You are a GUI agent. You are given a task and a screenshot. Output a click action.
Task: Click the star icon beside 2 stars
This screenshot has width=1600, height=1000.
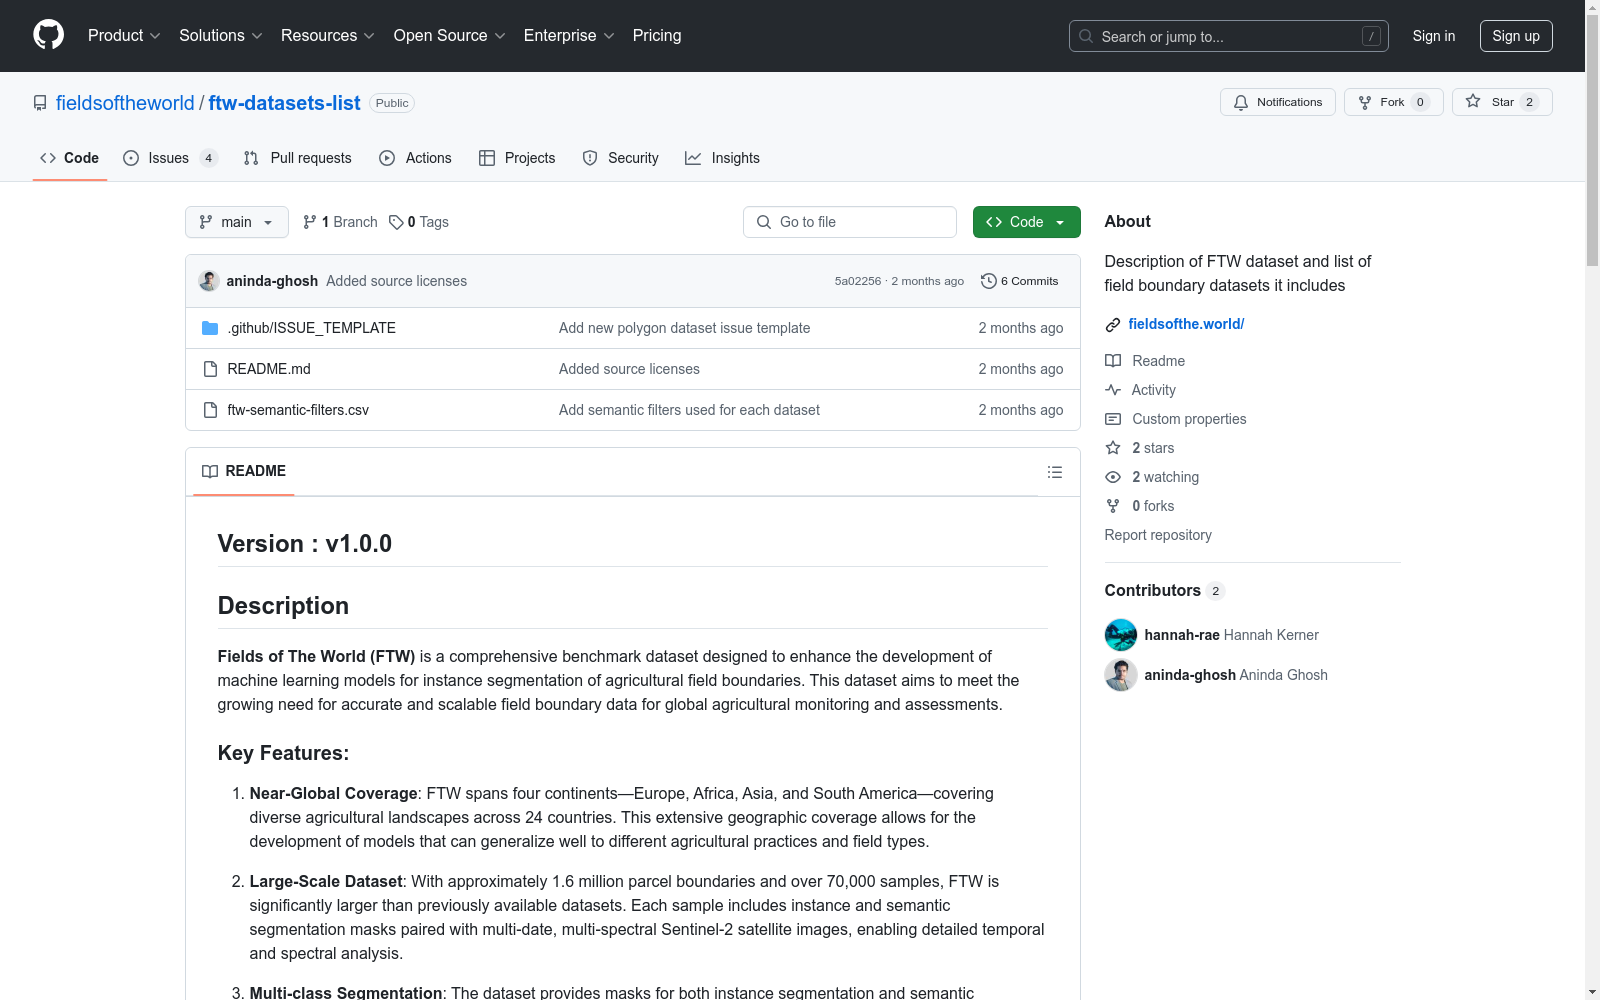click(1113, 448)
